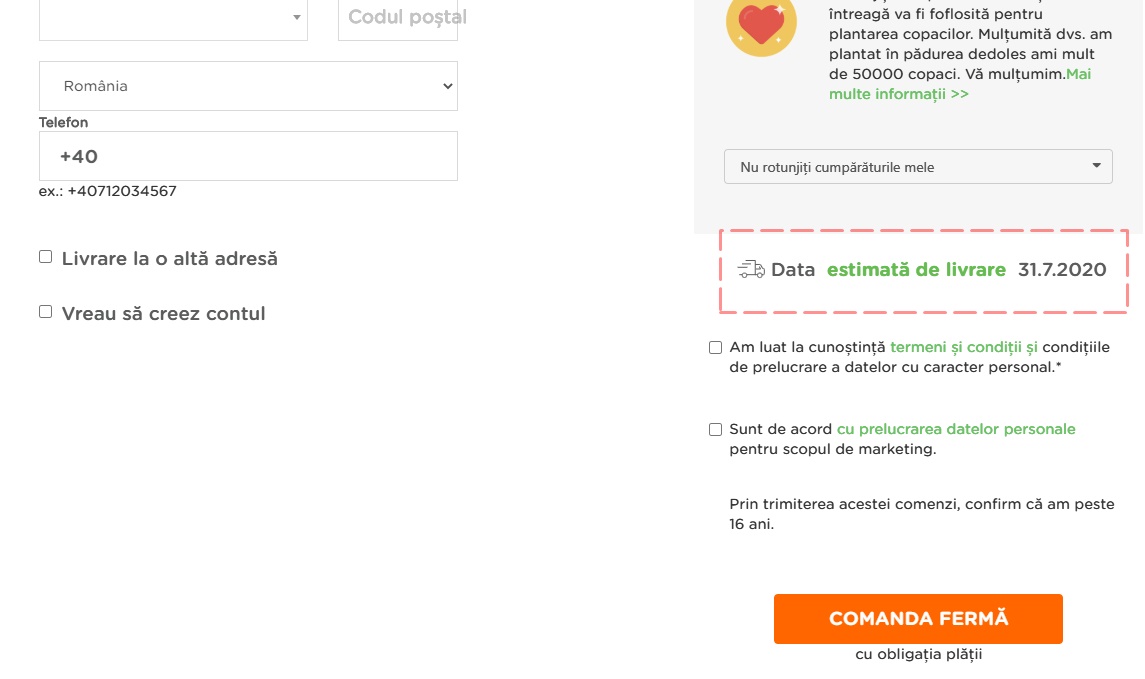1145x679 pixels.
Task: Expand 'Nu rotunjiți cumpărăturile mele' dropdown
Action: [917, 167]
